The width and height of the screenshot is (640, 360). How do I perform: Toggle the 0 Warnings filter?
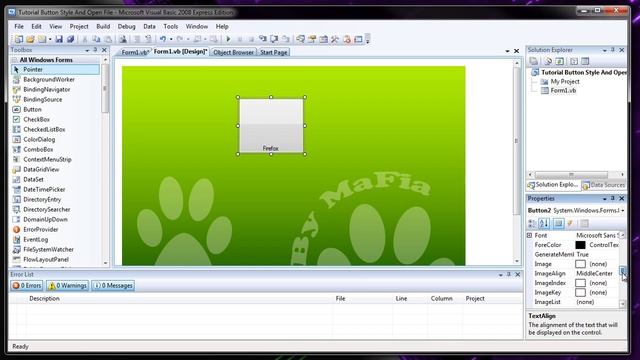point(67,285)
